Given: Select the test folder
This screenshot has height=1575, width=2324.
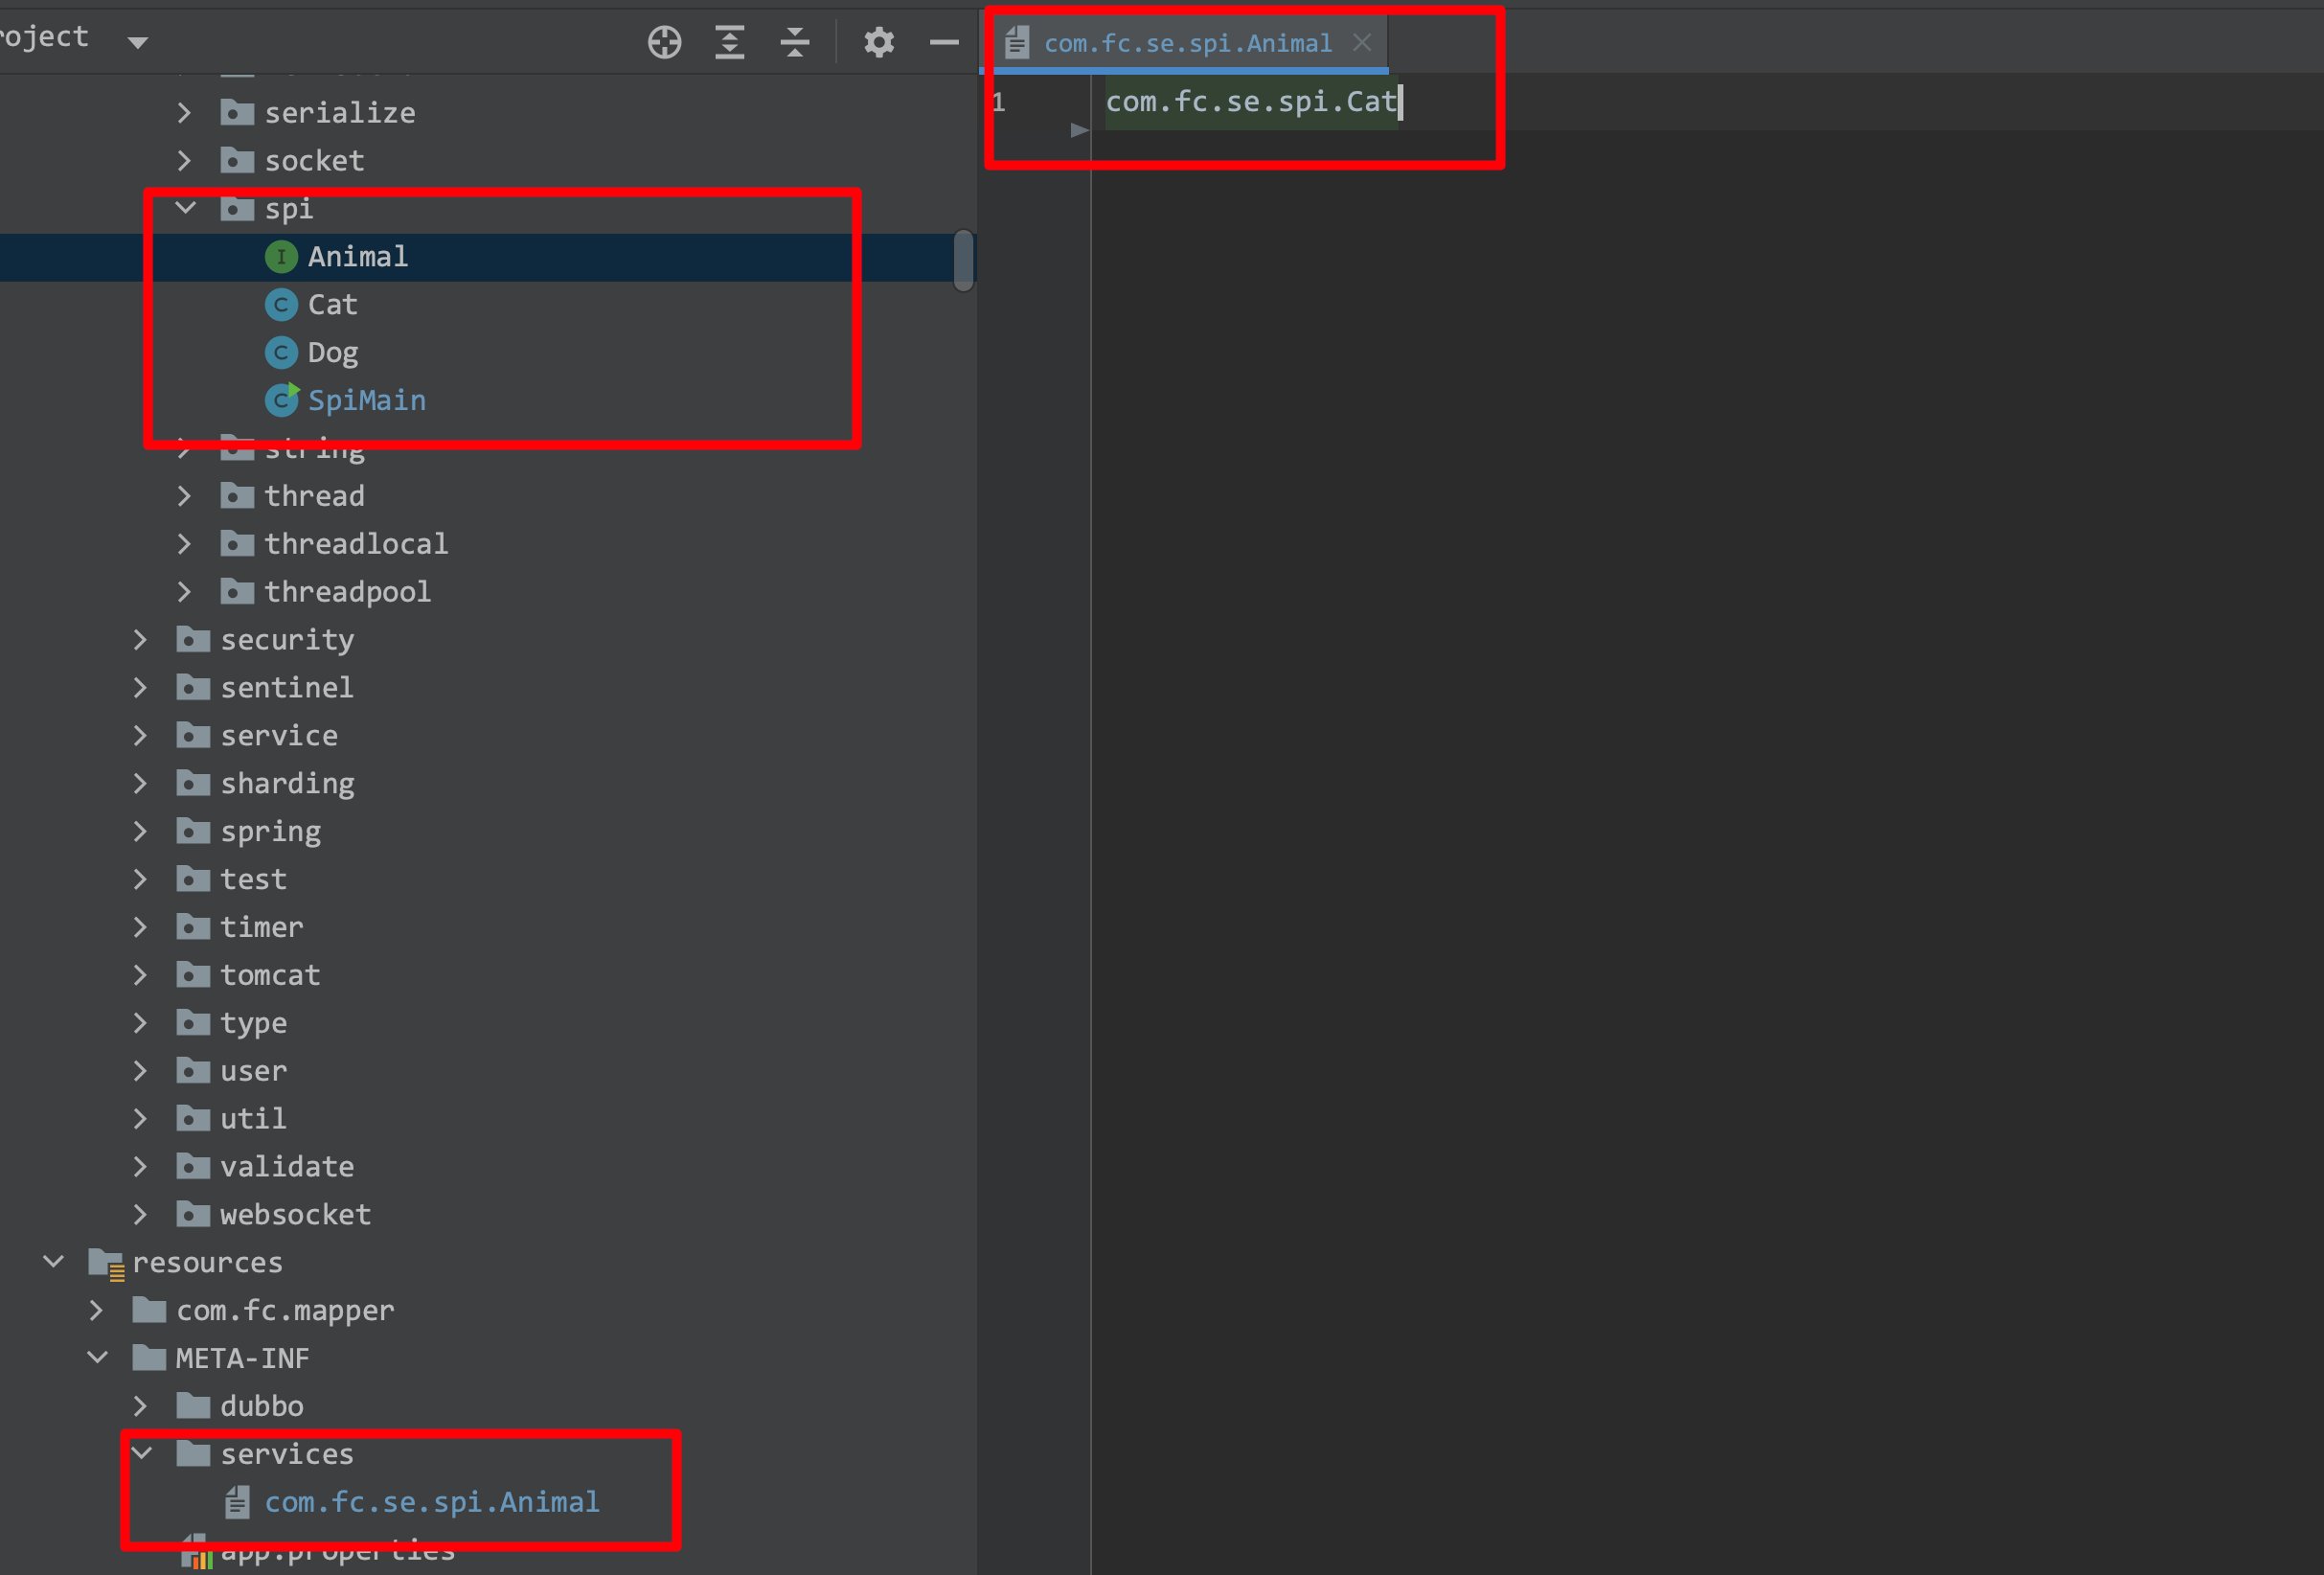Looking at the screenshot, I should click(253, 879).
